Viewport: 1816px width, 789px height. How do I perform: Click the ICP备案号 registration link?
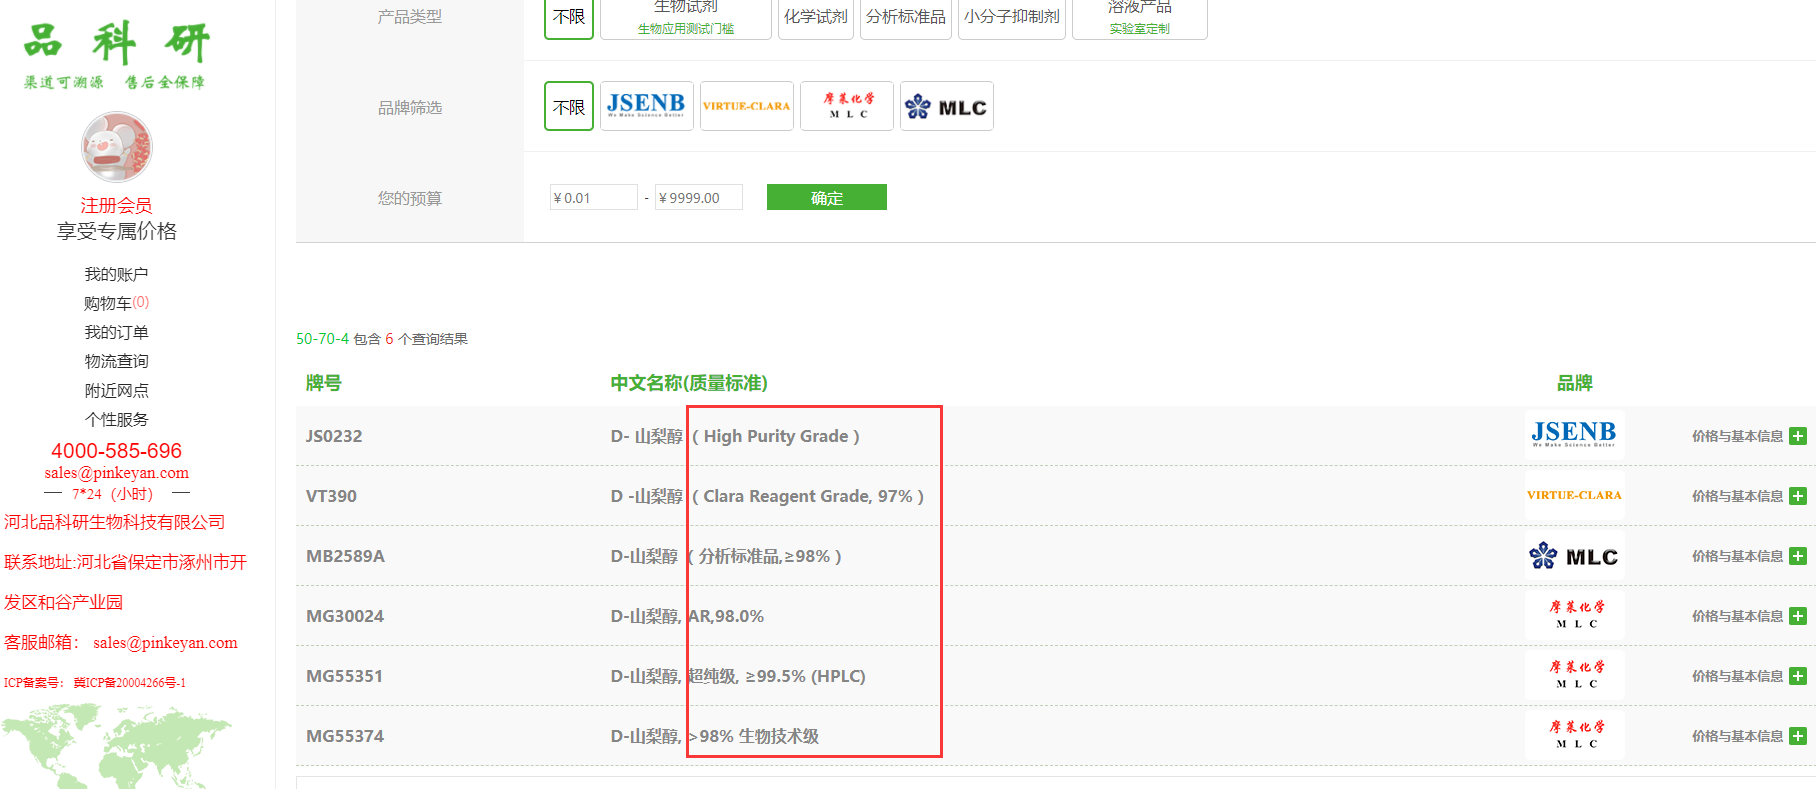pos(95,683)
